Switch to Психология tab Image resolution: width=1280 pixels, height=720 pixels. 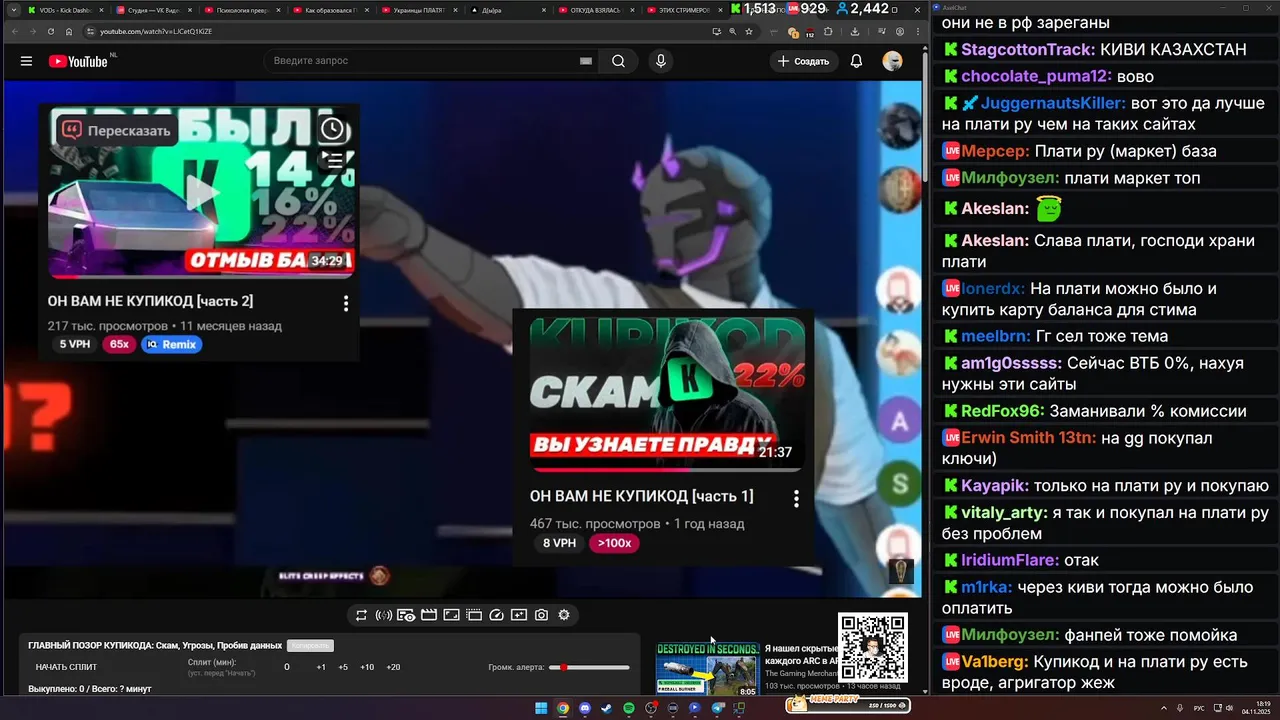pyautogui.click(x=245, y=10)
